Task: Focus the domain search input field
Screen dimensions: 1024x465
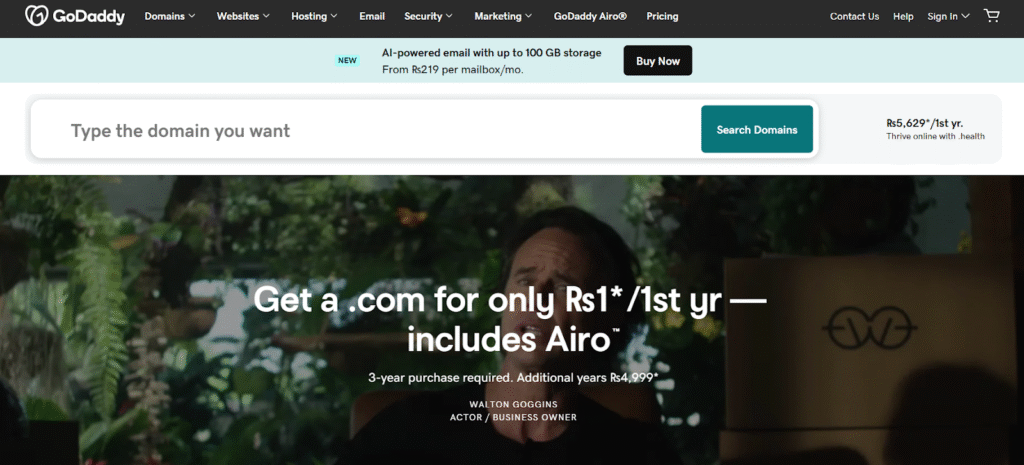Action: (366, 129)
